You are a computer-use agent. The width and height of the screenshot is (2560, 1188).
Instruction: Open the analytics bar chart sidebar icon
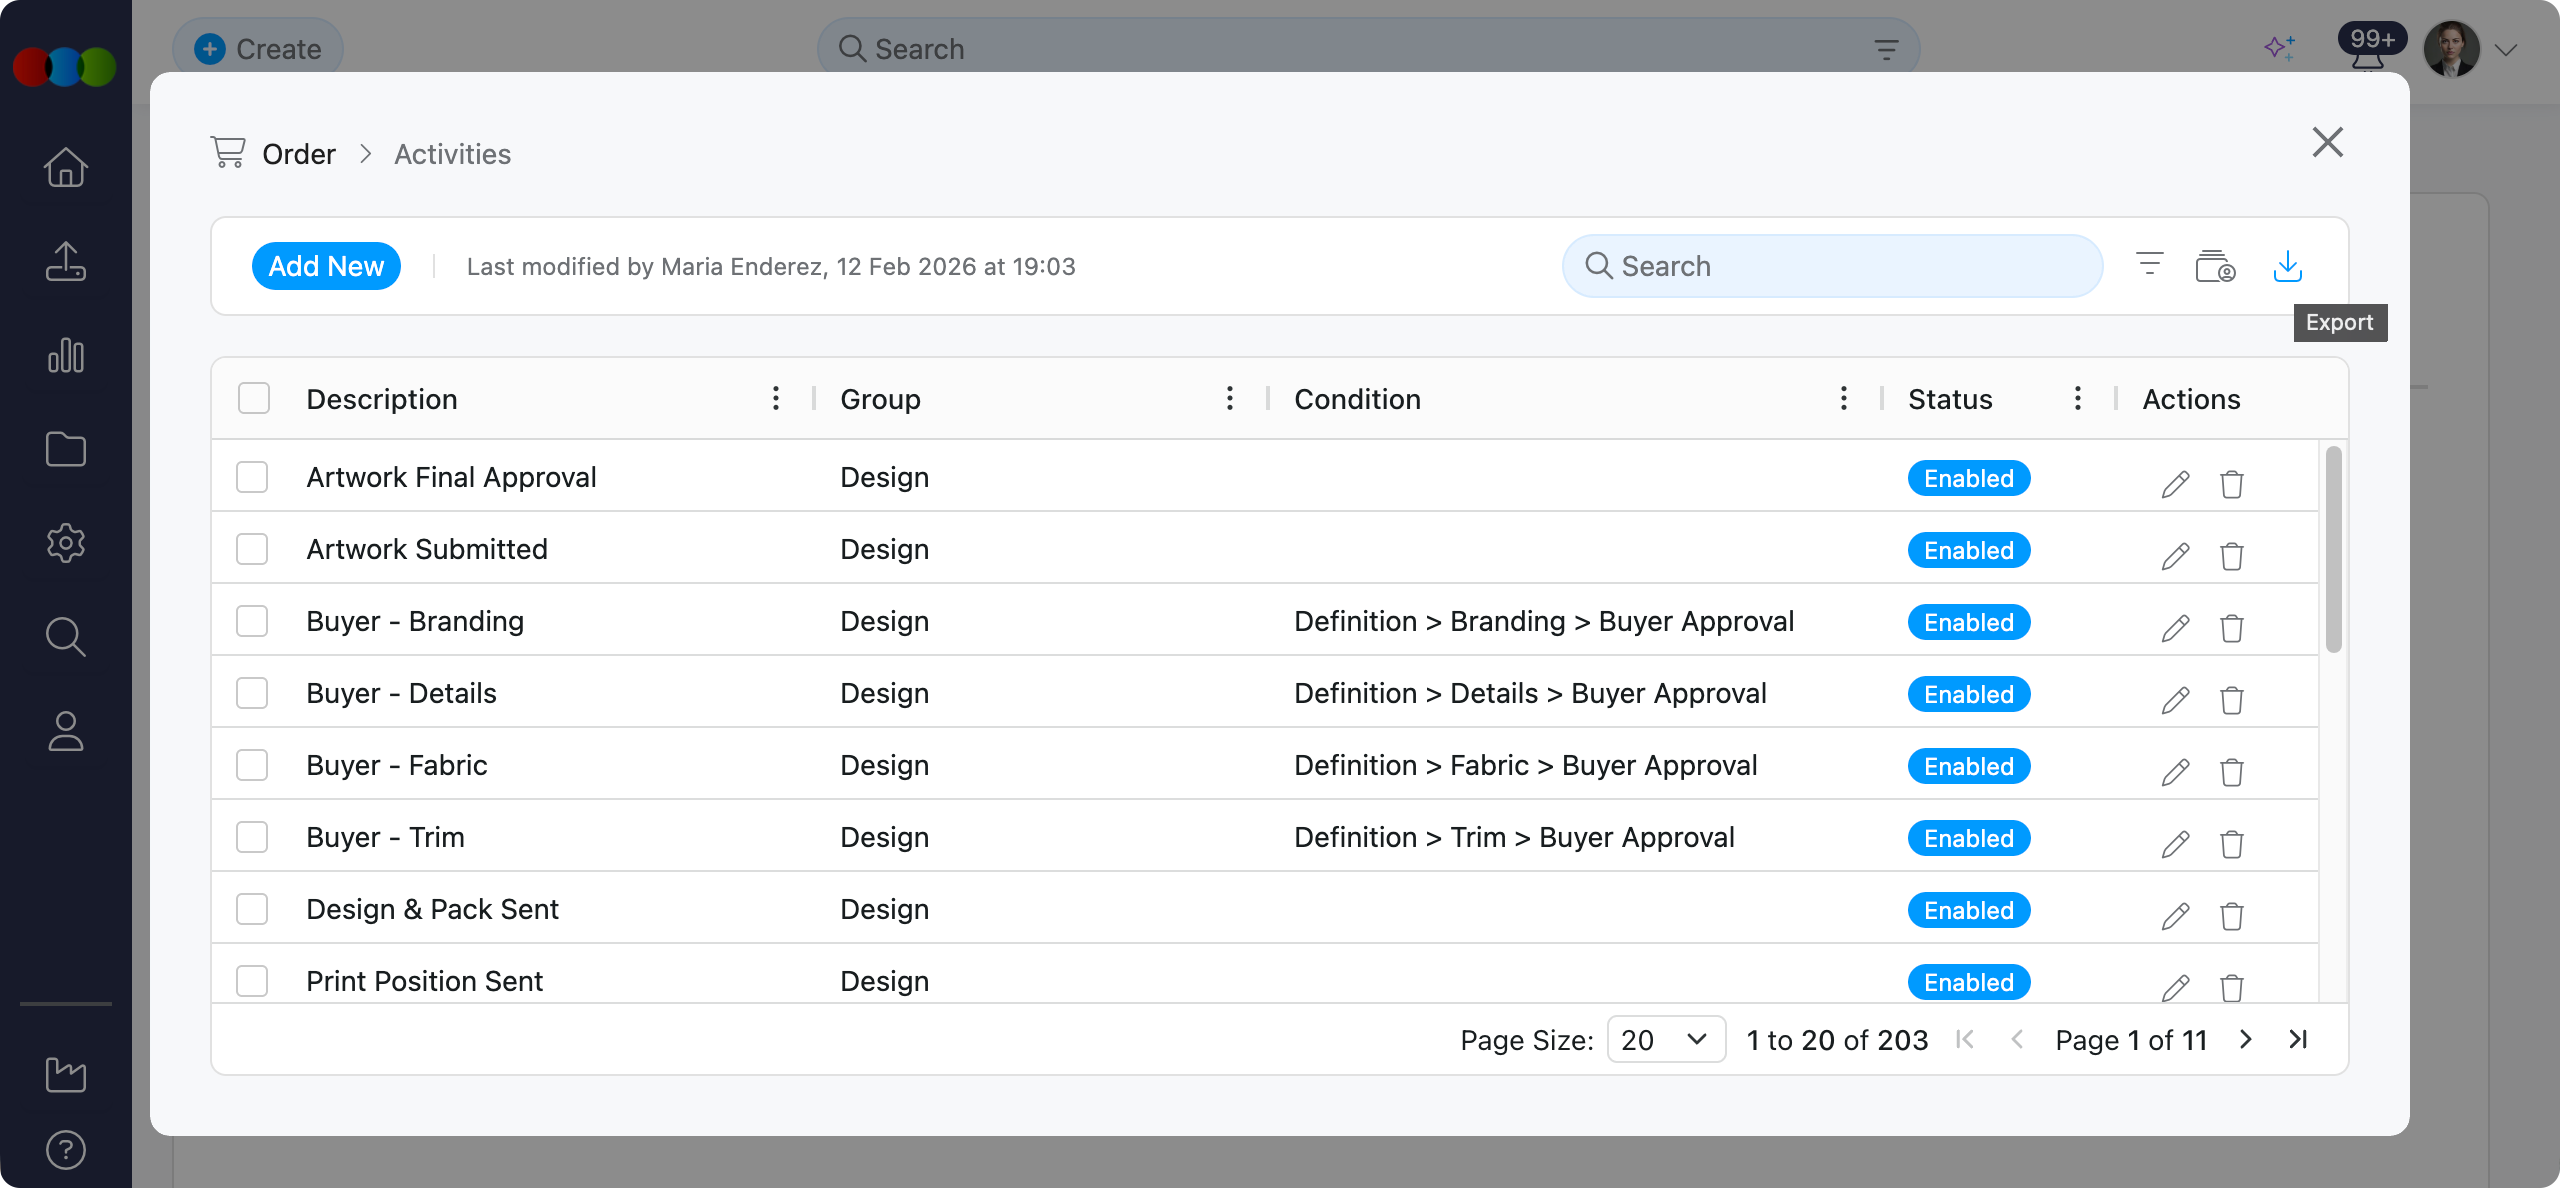(66, 356)
